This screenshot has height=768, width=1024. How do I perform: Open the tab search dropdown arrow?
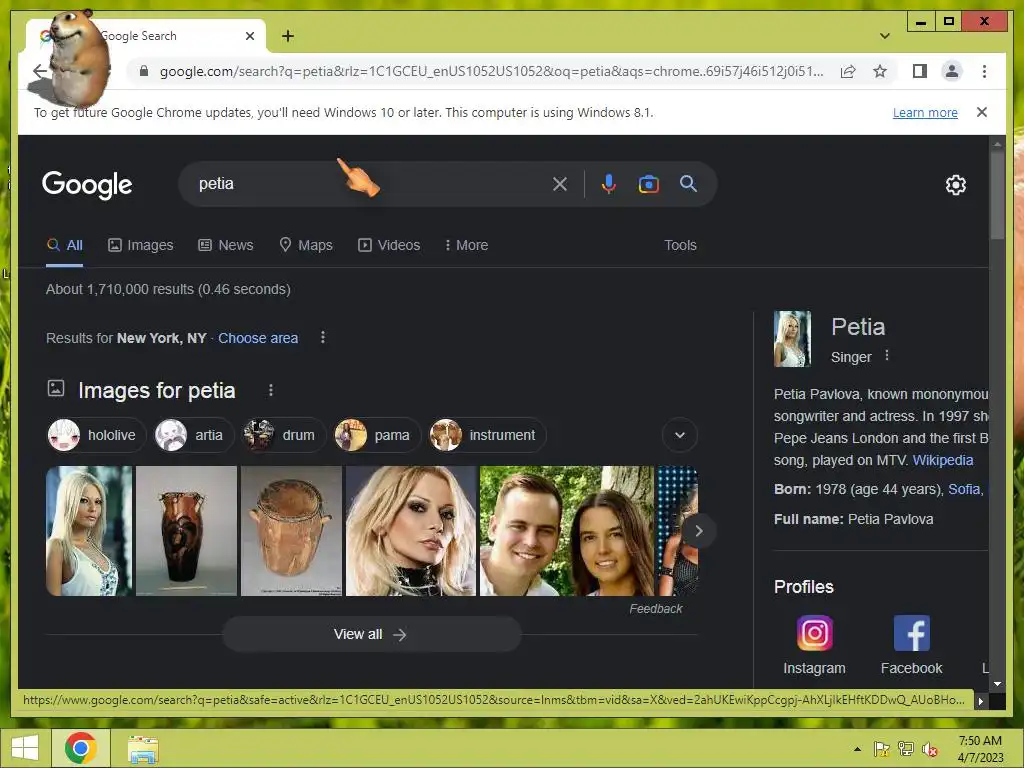(885, 36)
